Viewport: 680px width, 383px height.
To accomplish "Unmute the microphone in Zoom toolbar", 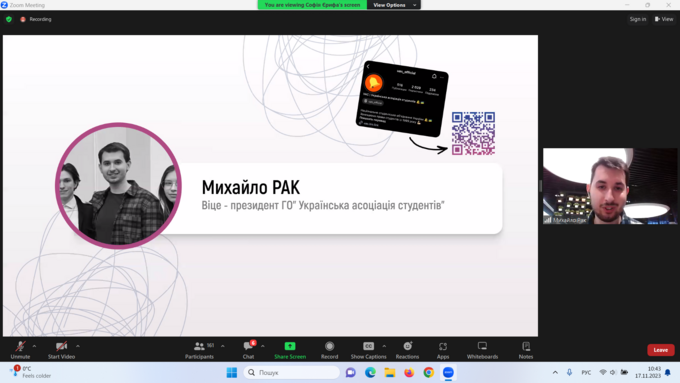I will [x=20, y=350].
